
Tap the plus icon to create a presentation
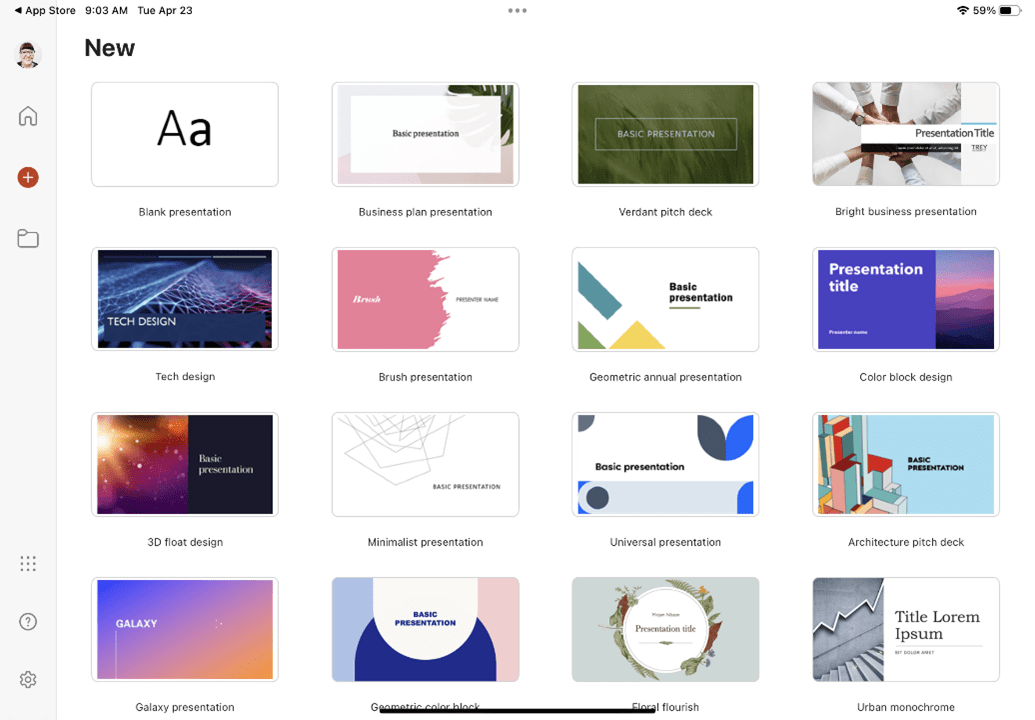tap(27, 177)
